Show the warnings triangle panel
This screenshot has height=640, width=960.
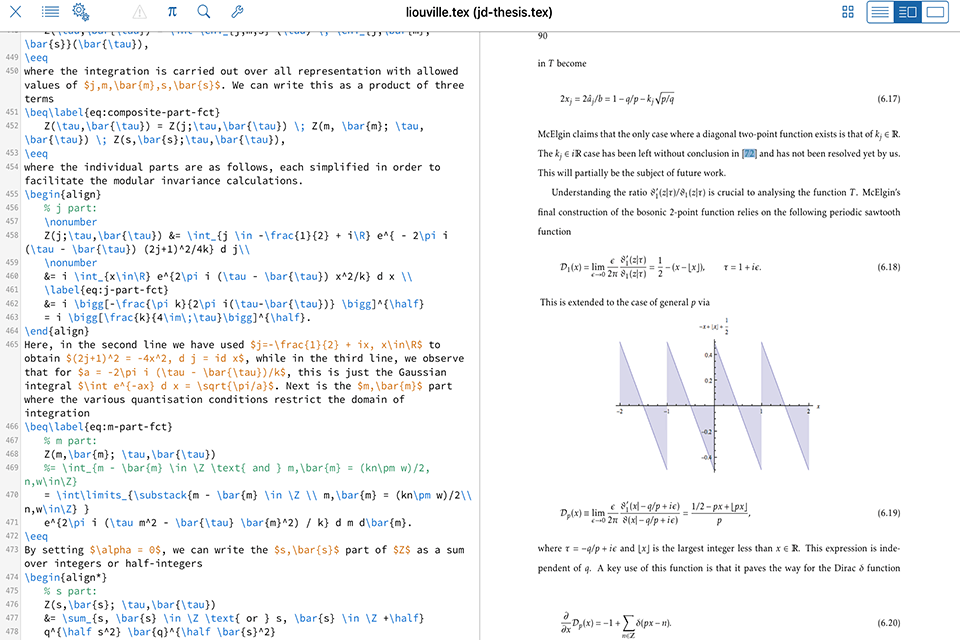[x=140, y=12]
